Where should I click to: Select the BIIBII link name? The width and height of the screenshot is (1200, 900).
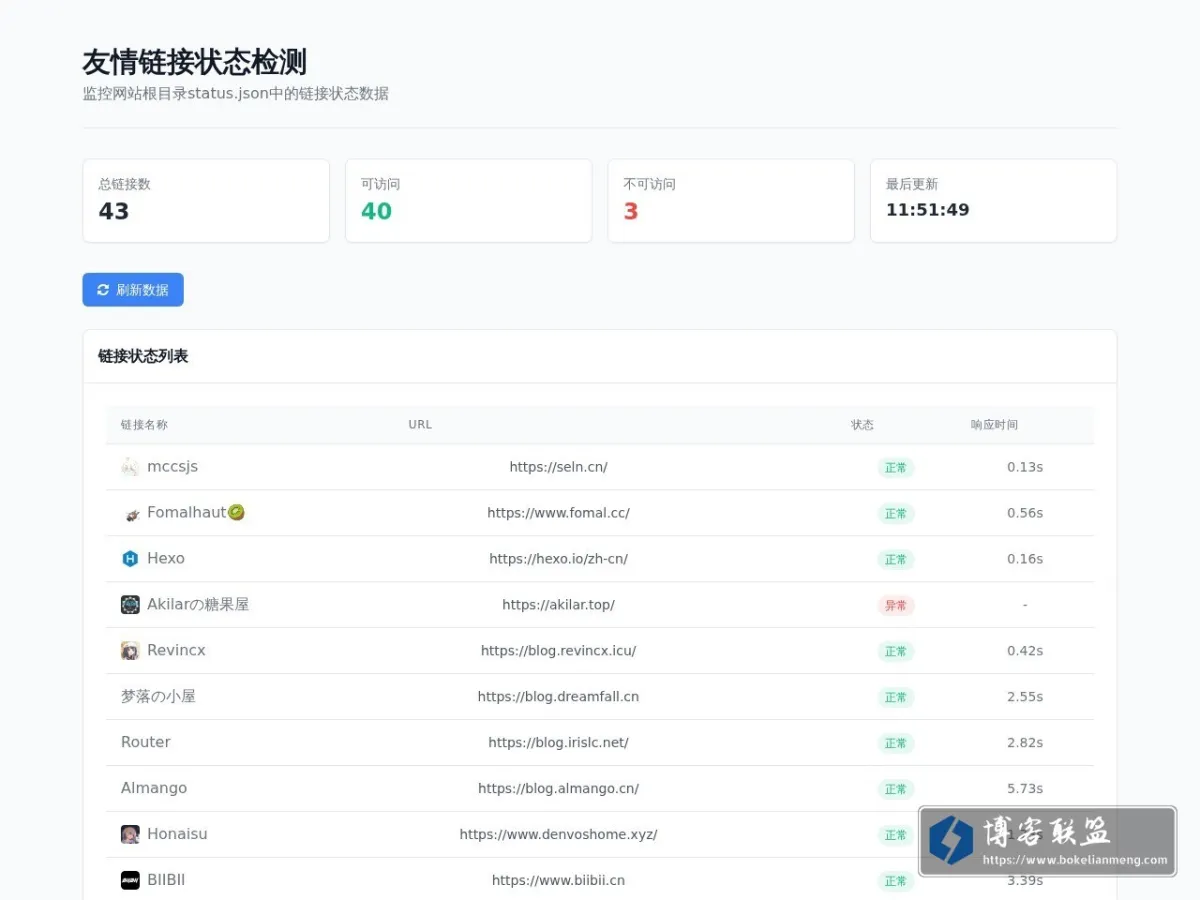tap(166, 881)
